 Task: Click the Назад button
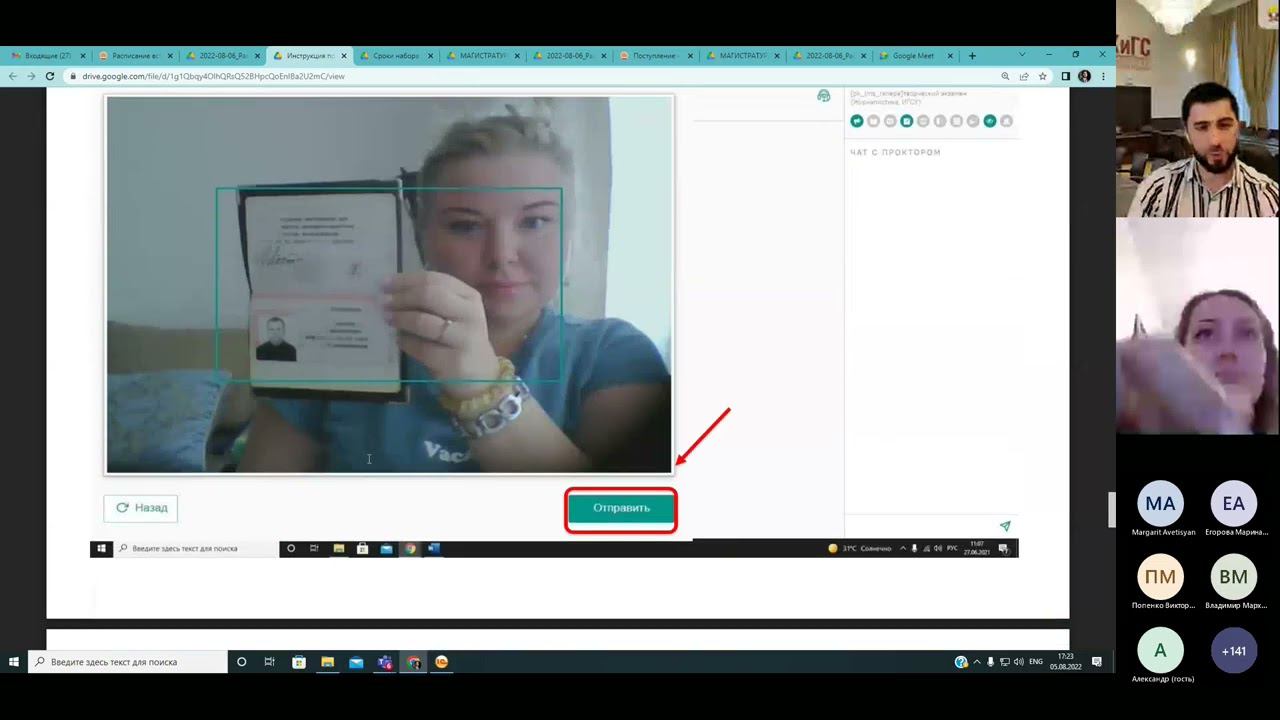(x=141, y=508)
